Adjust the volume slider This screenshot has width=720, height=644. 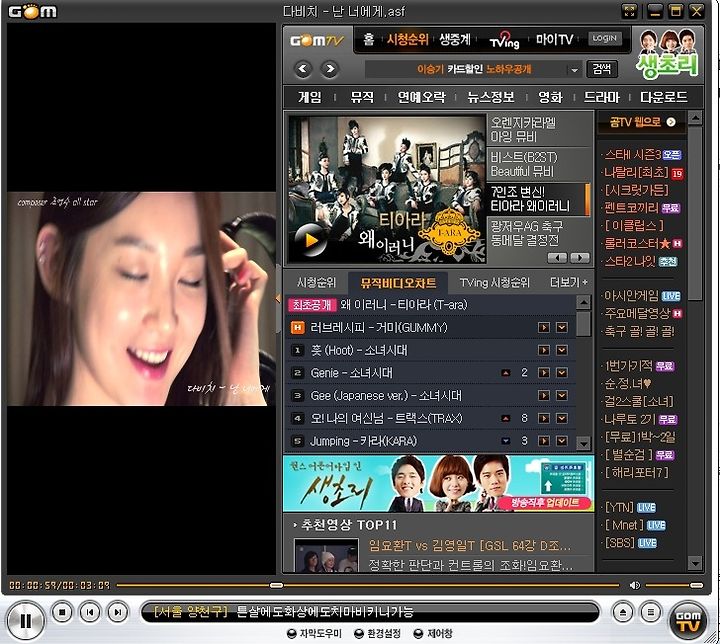(x=674, y=585)
